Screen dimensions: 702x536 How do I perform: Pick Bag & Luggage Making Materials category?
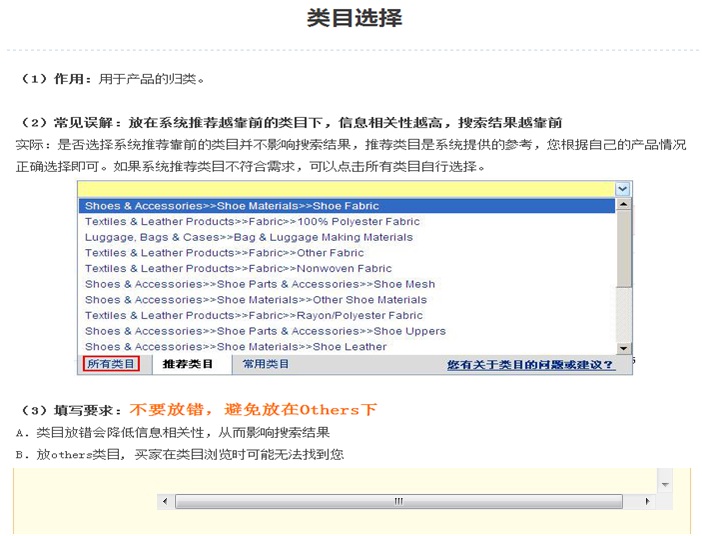[347, 237]
